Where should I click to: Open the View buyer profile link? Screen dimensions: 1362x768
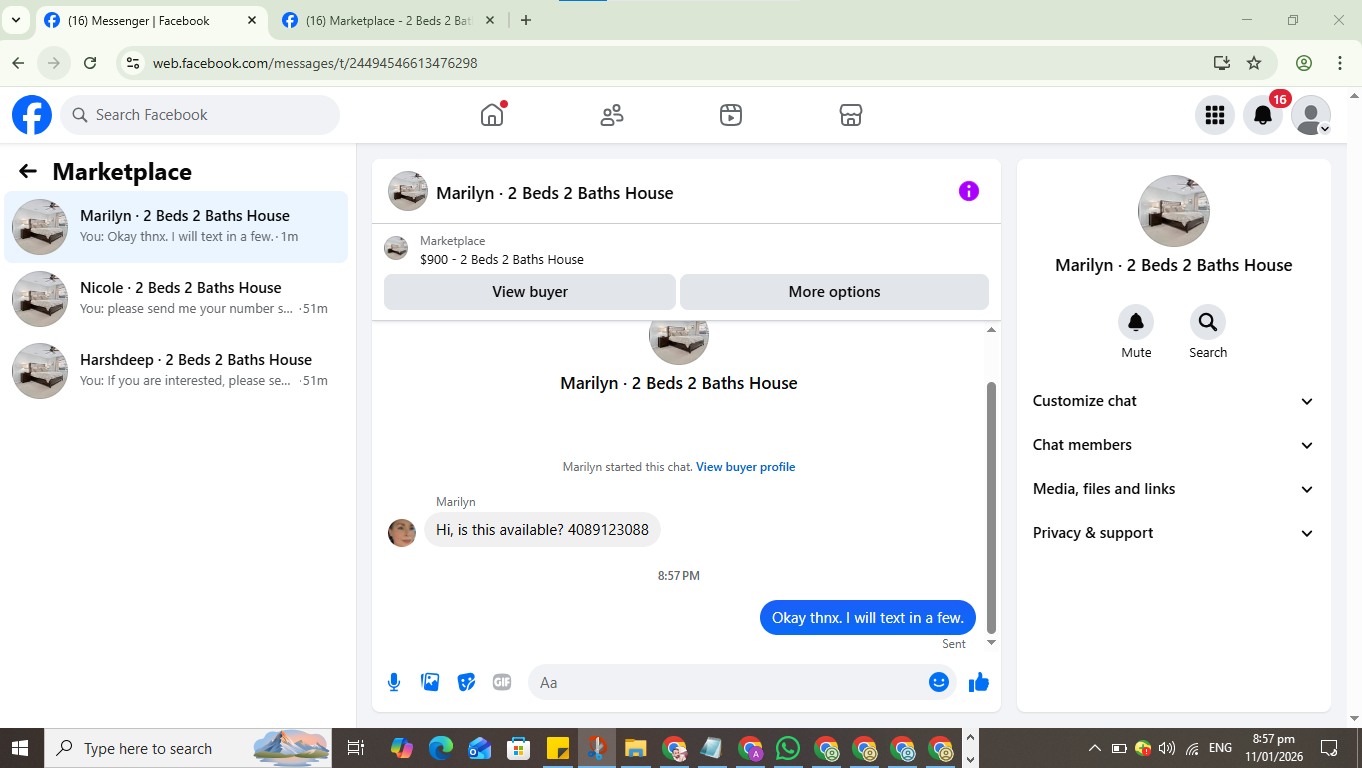(746, 467)
